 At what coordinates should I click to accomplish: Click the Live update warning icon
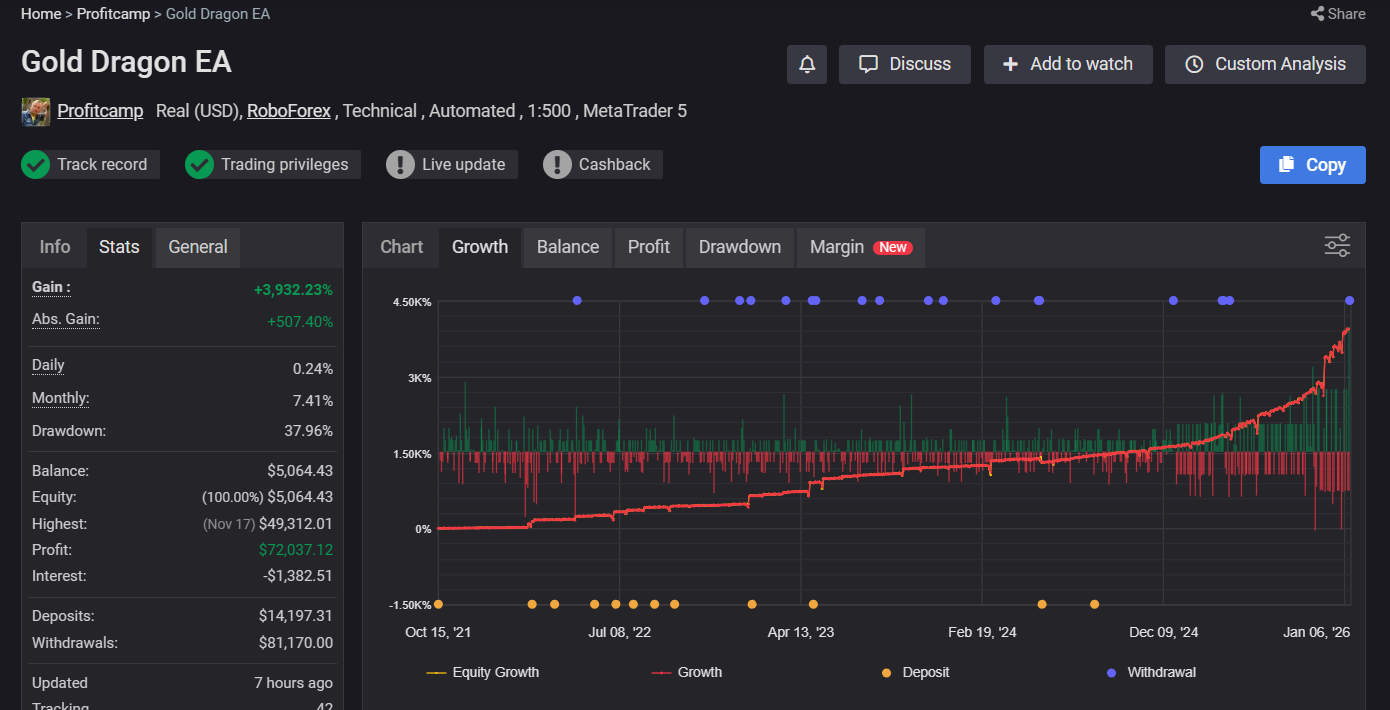point(400,165)
